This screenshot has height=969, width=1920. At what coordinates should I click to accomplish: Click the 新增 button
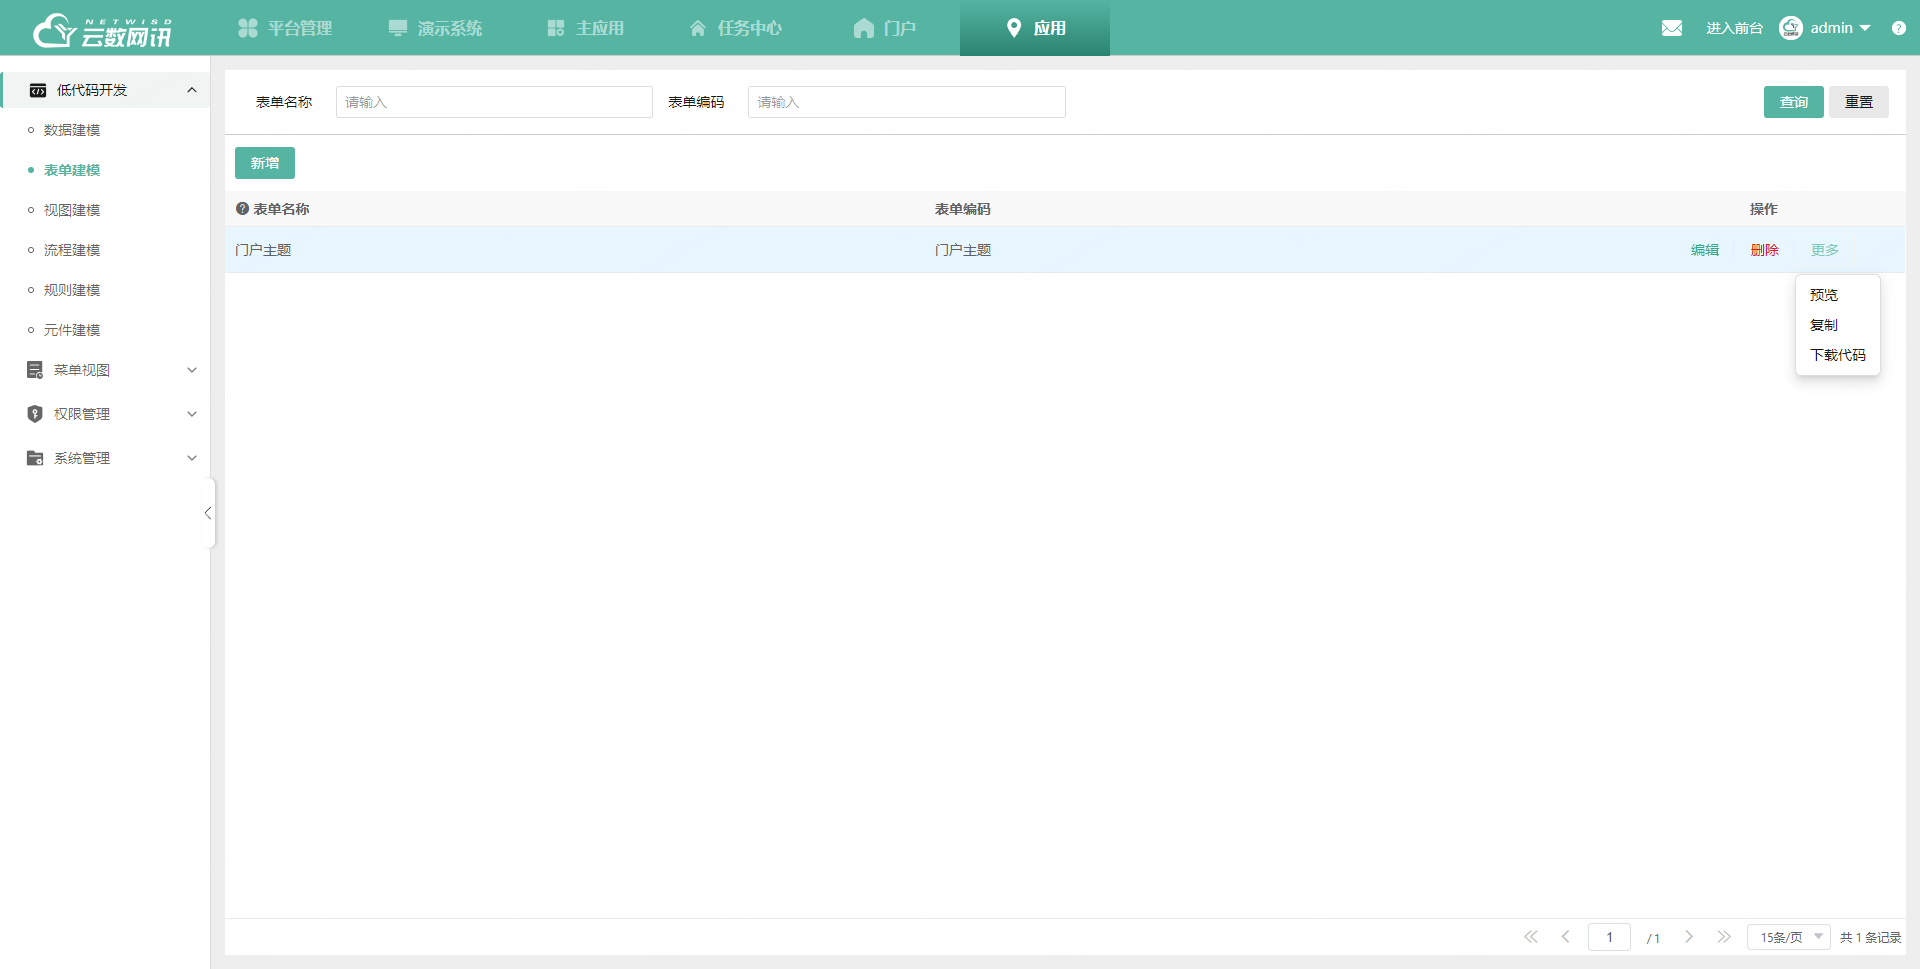(x=264, y=162)
